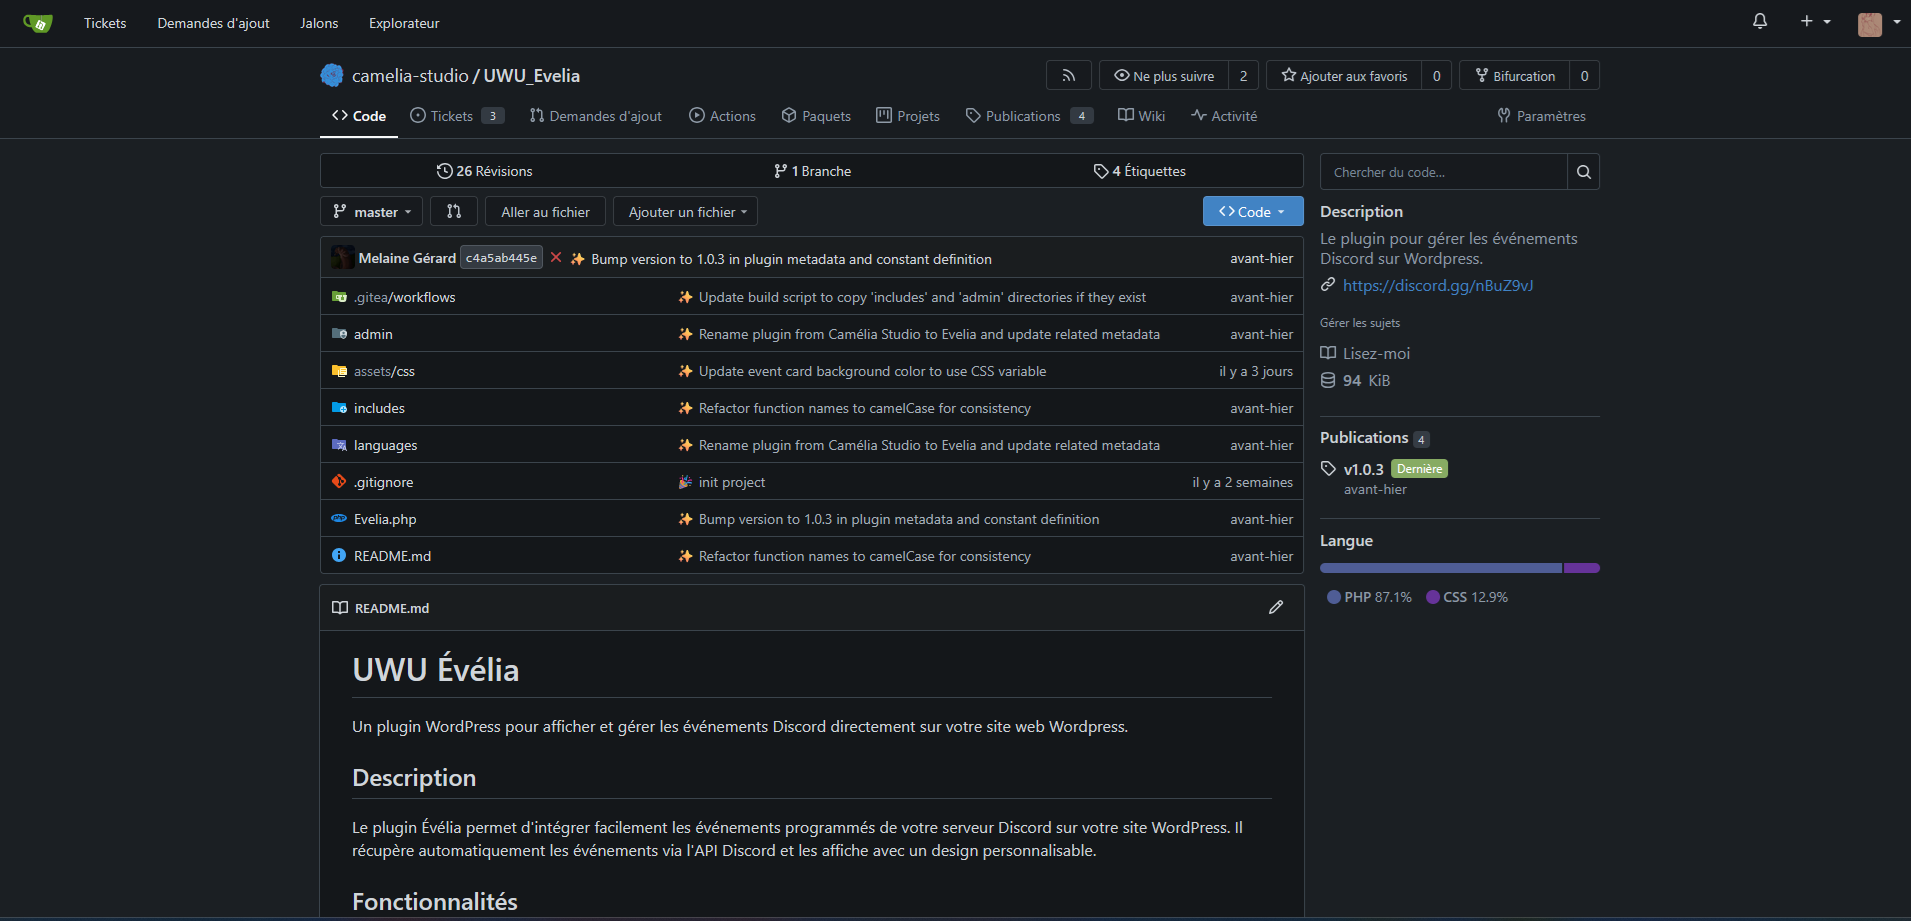Click the CSS purple portion of language bar
This screenshot has height=921, width=1911.
(x=1581, y=568)
